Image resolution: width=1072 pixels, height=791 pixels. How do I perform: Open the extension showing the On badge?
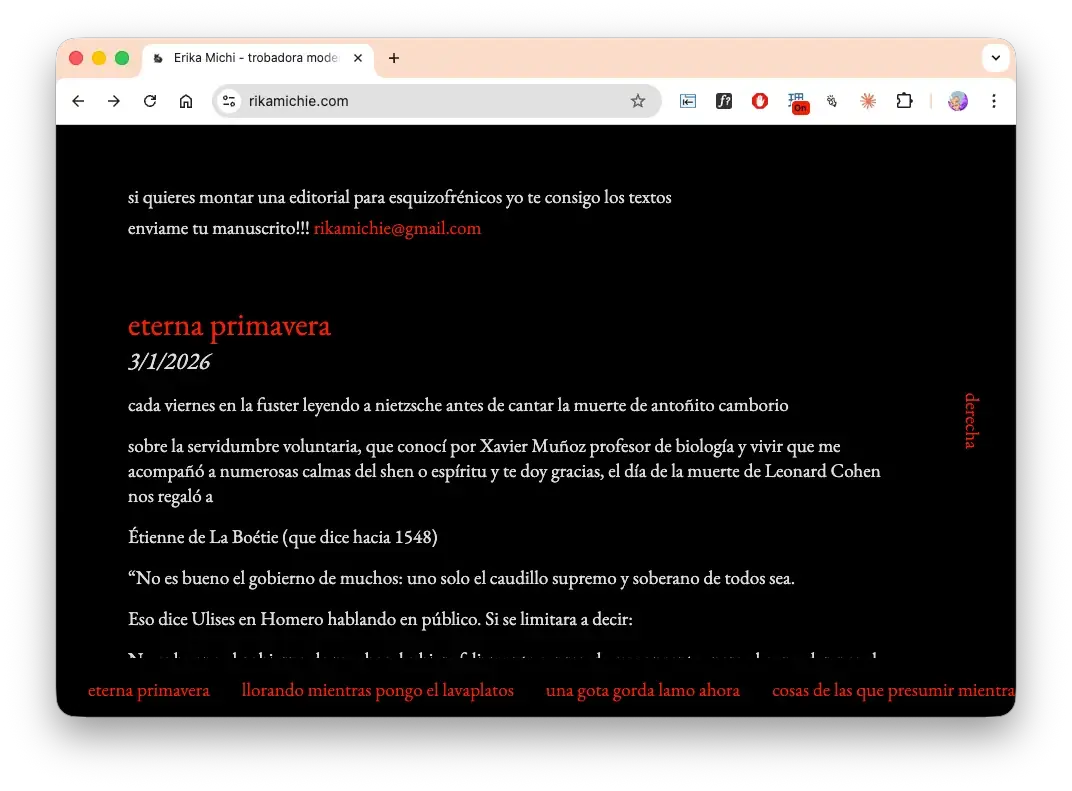pyautogui.click(x=797, y=103)
